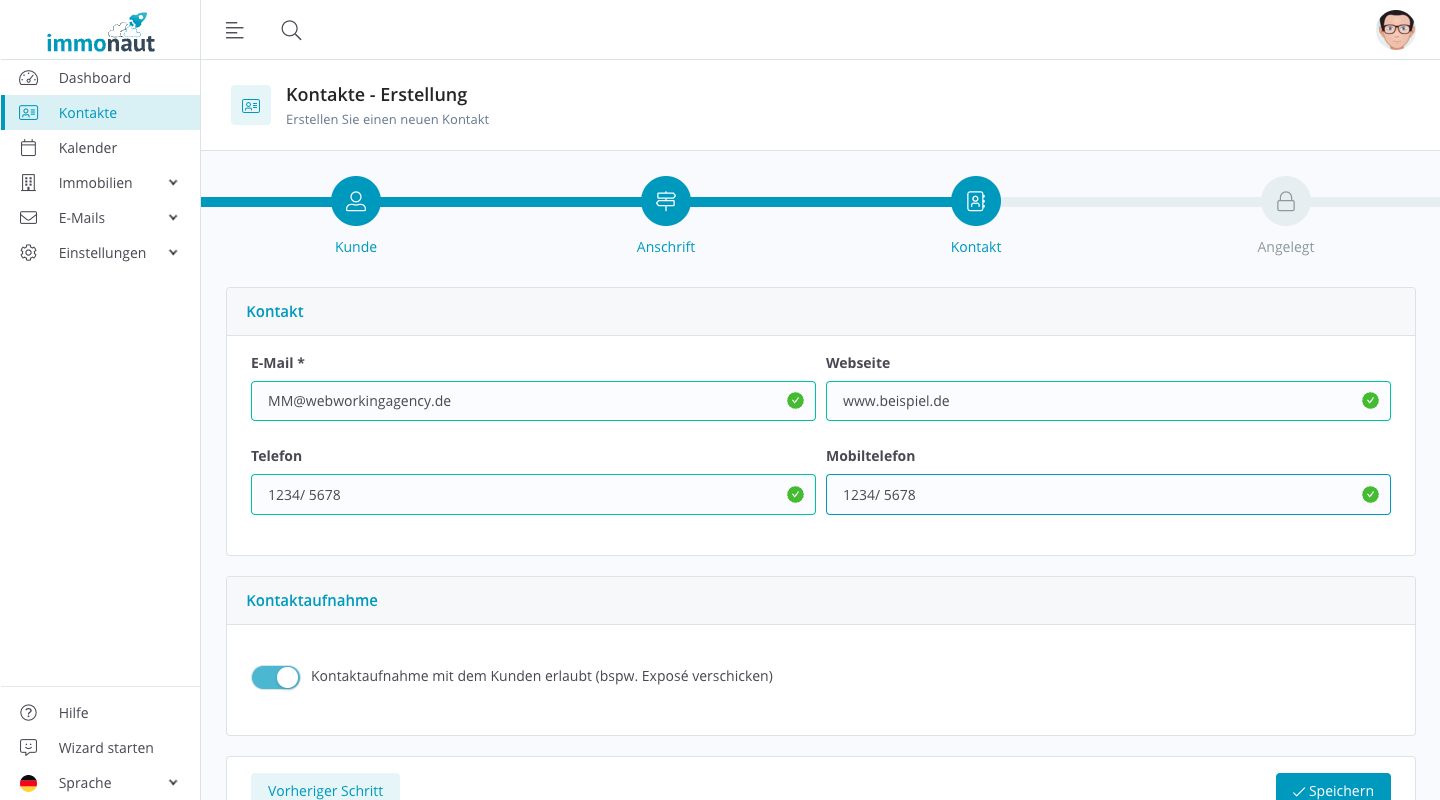
Task: Focus the Webseite input field
Action: click(1095, 401)
